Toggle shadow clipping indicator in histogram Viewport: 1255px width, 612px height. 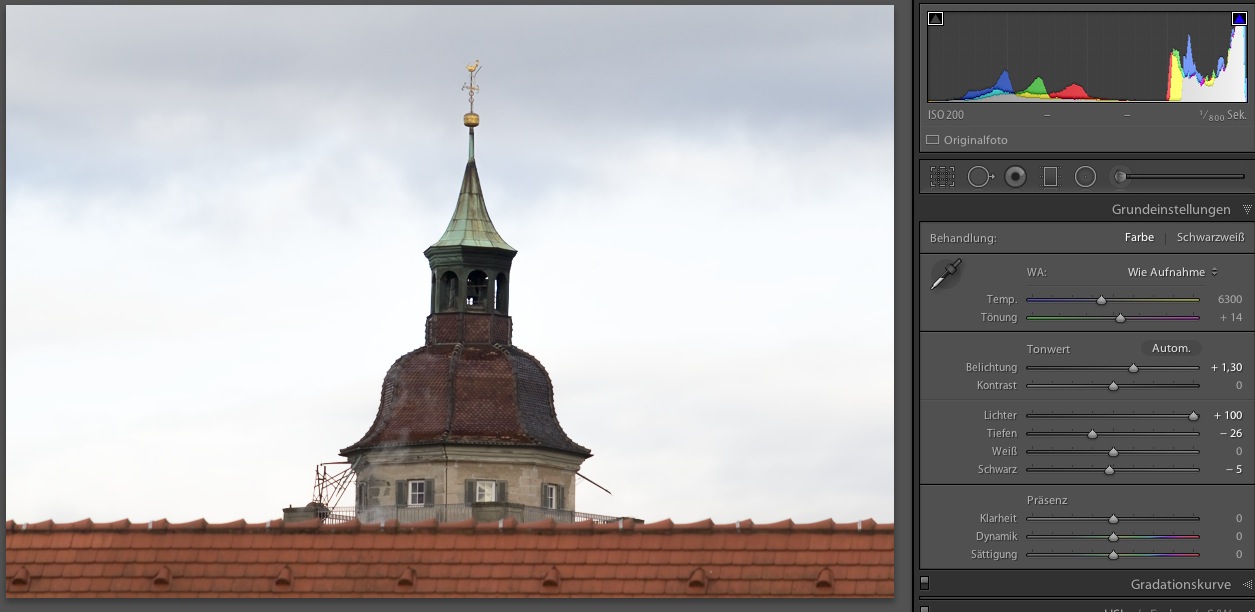tap(935, 18)
